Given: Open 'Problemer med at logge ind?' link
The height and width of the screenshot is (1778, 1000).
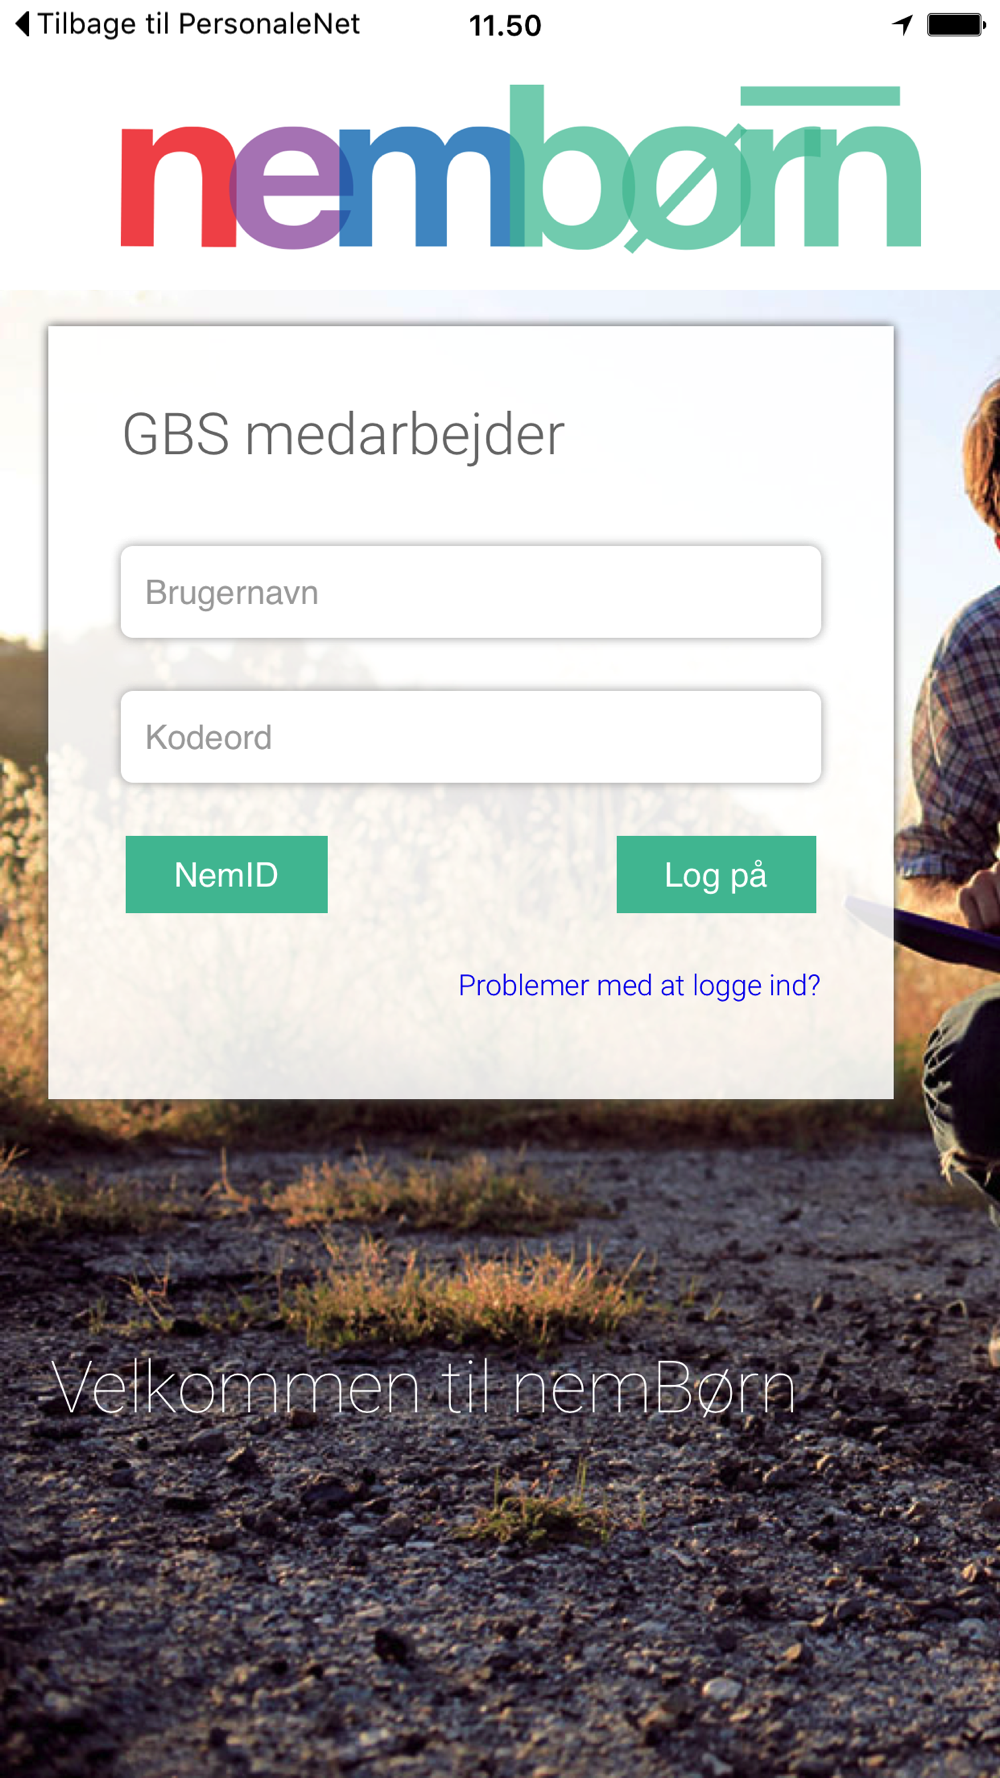Looking at the screenshot, I should [639, 985].
